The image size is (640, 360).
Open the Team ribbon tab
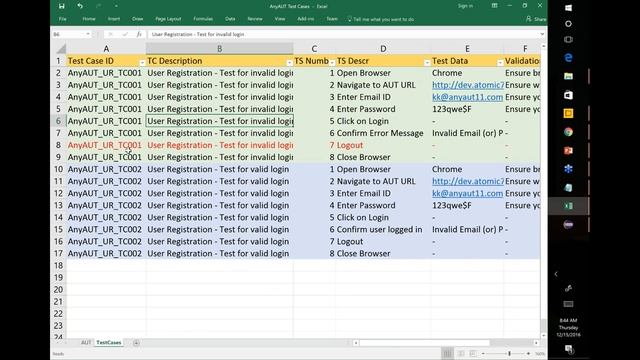point(332,19)
